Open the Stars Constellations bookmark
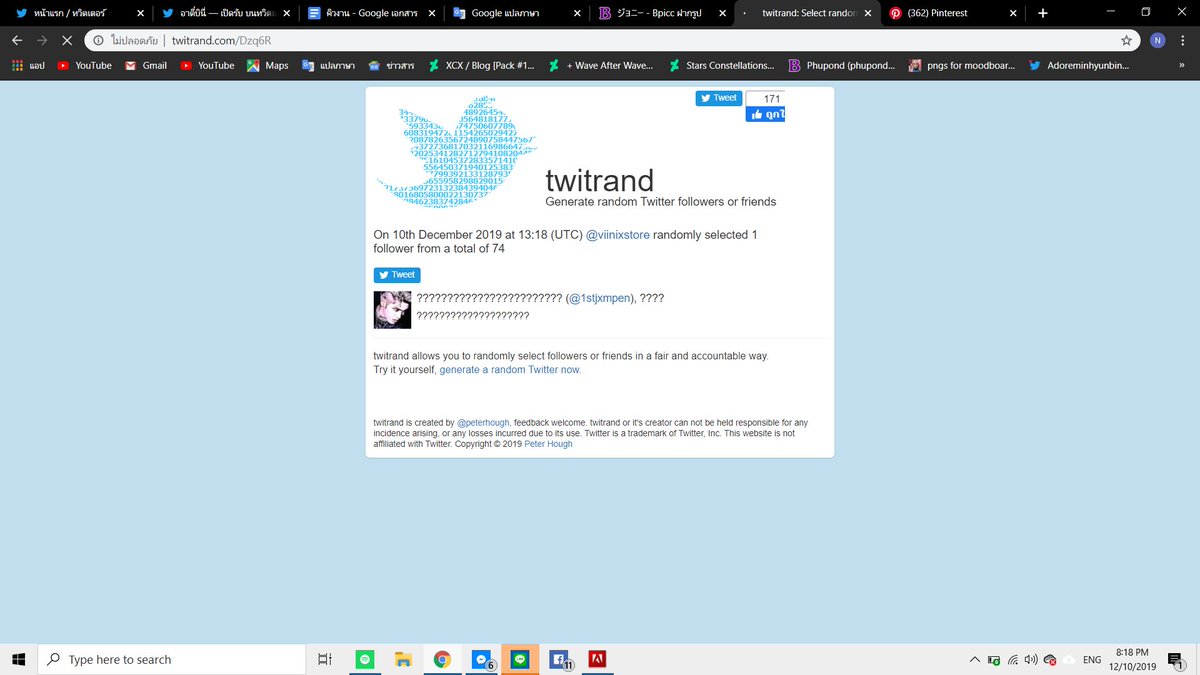 pos(721,65)
